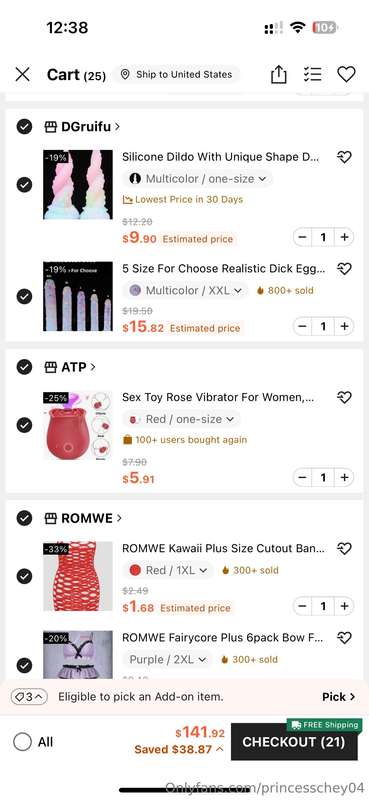This screenshot has height=800, width=369.
Task: Increase quantity of the Rose Vibrator
Action: [x=345, y=478]
